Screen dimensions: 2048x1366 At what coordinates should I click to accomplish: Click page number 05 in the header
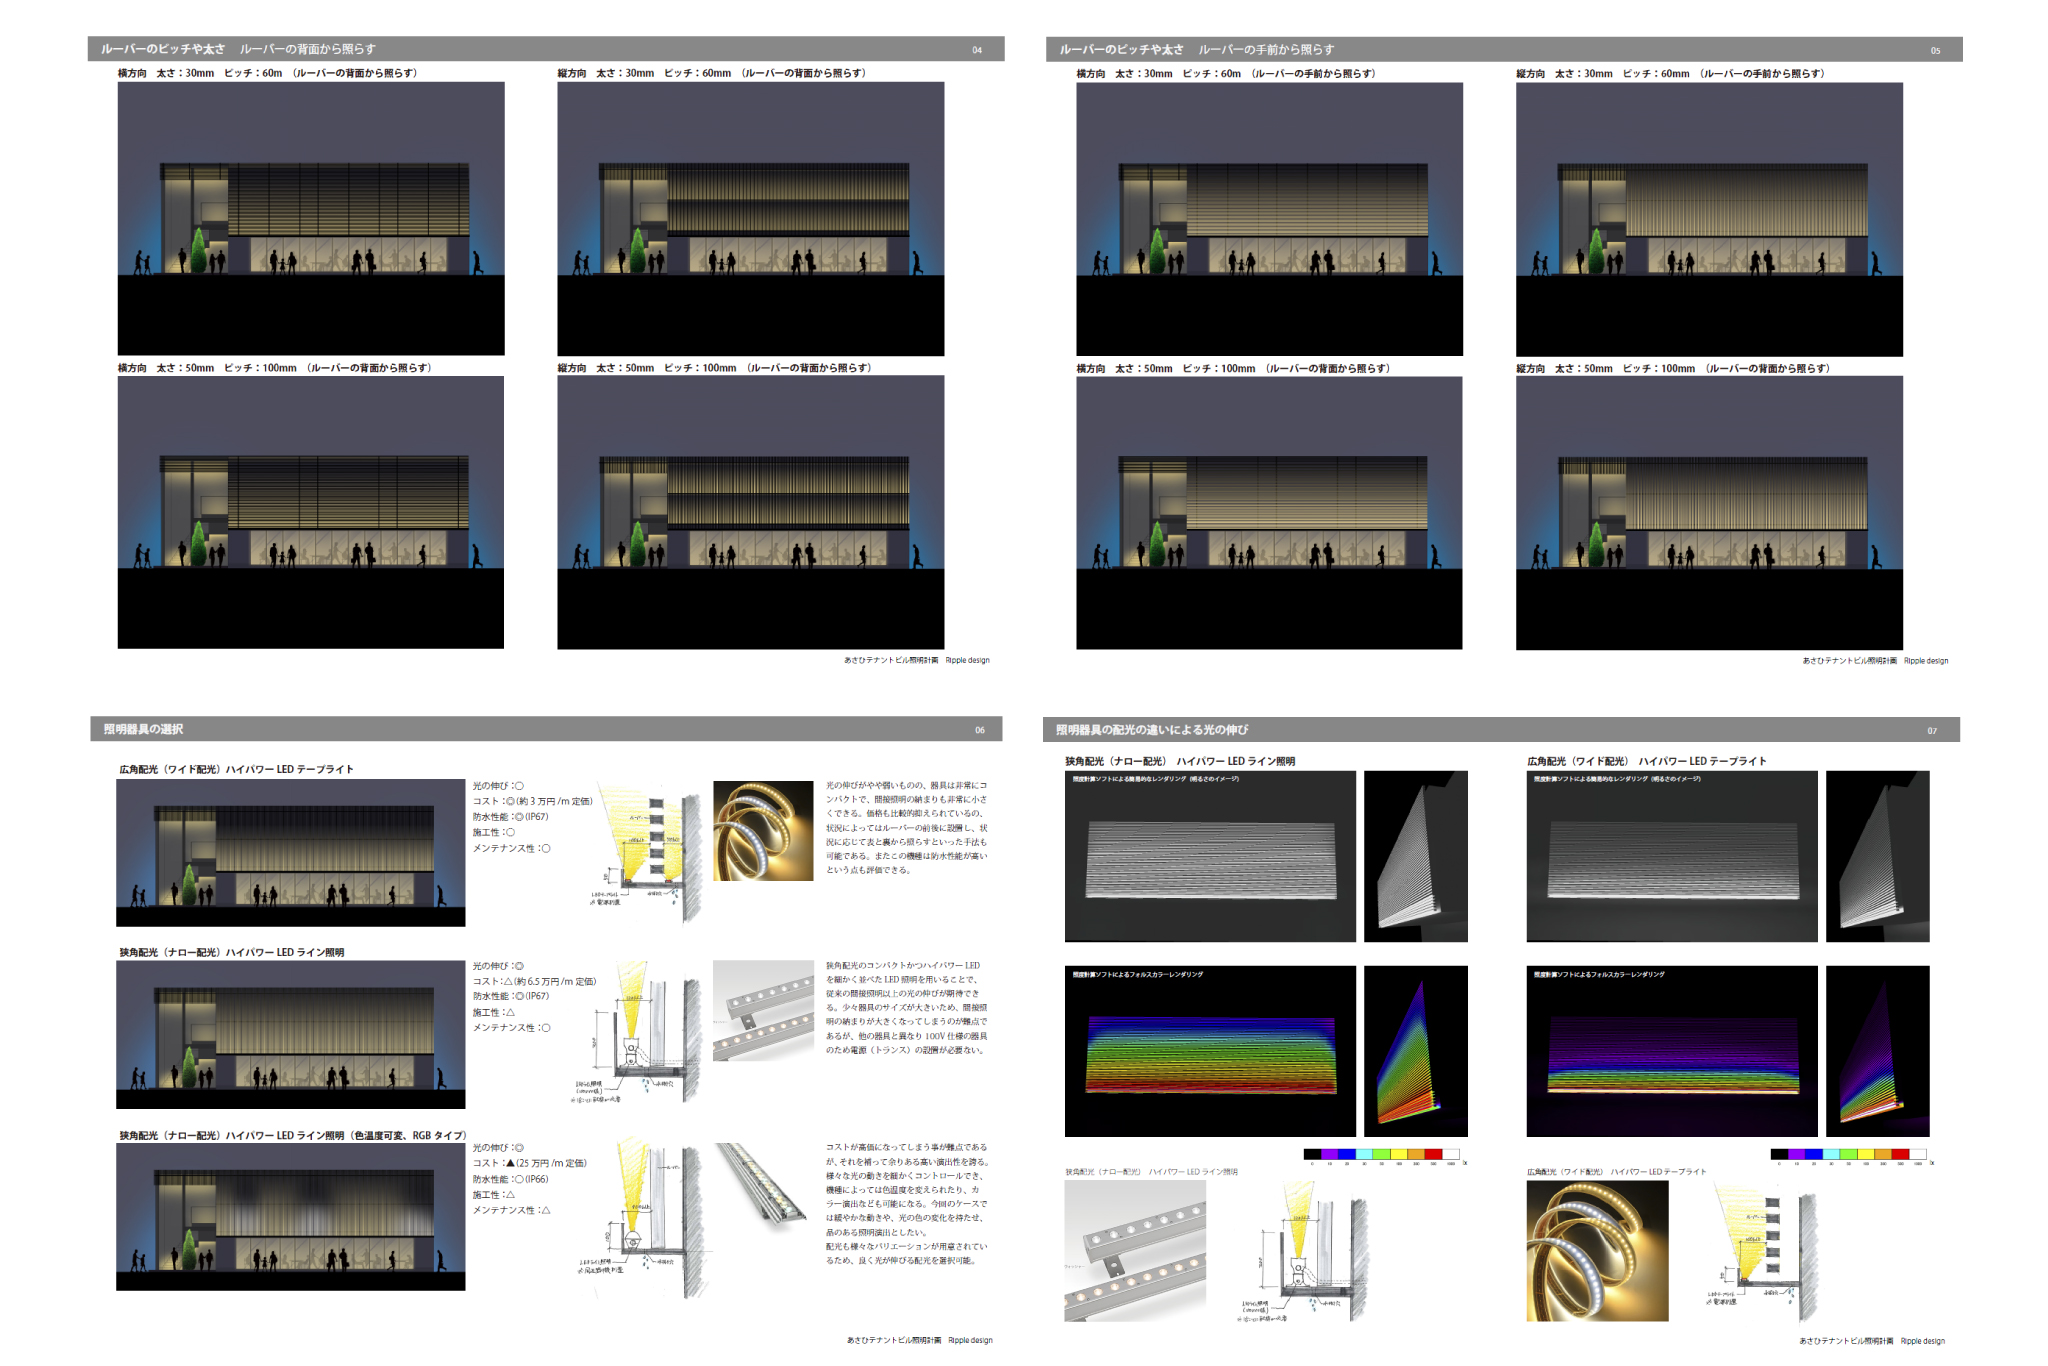pyautogui.click(x=1935, y=50)
